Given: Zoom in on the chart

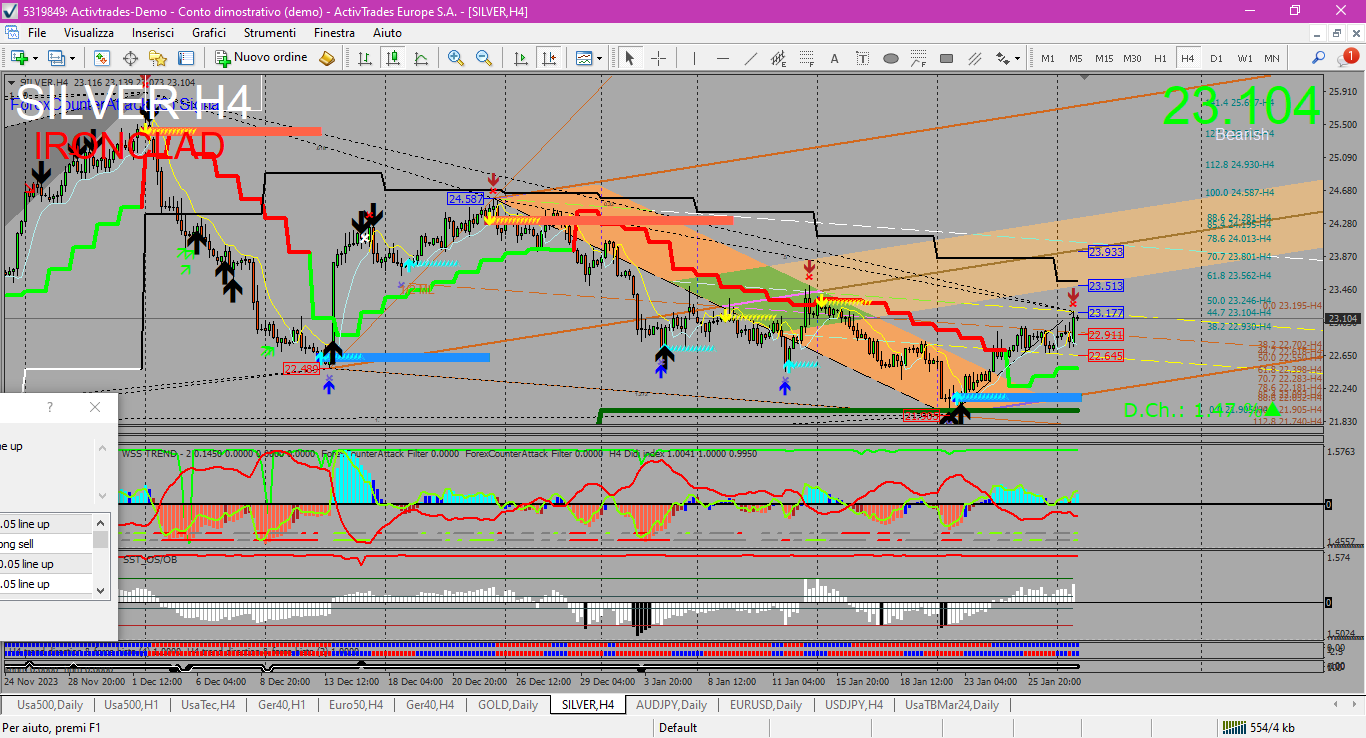Looking at the screenshot, I should coord(456,58).
